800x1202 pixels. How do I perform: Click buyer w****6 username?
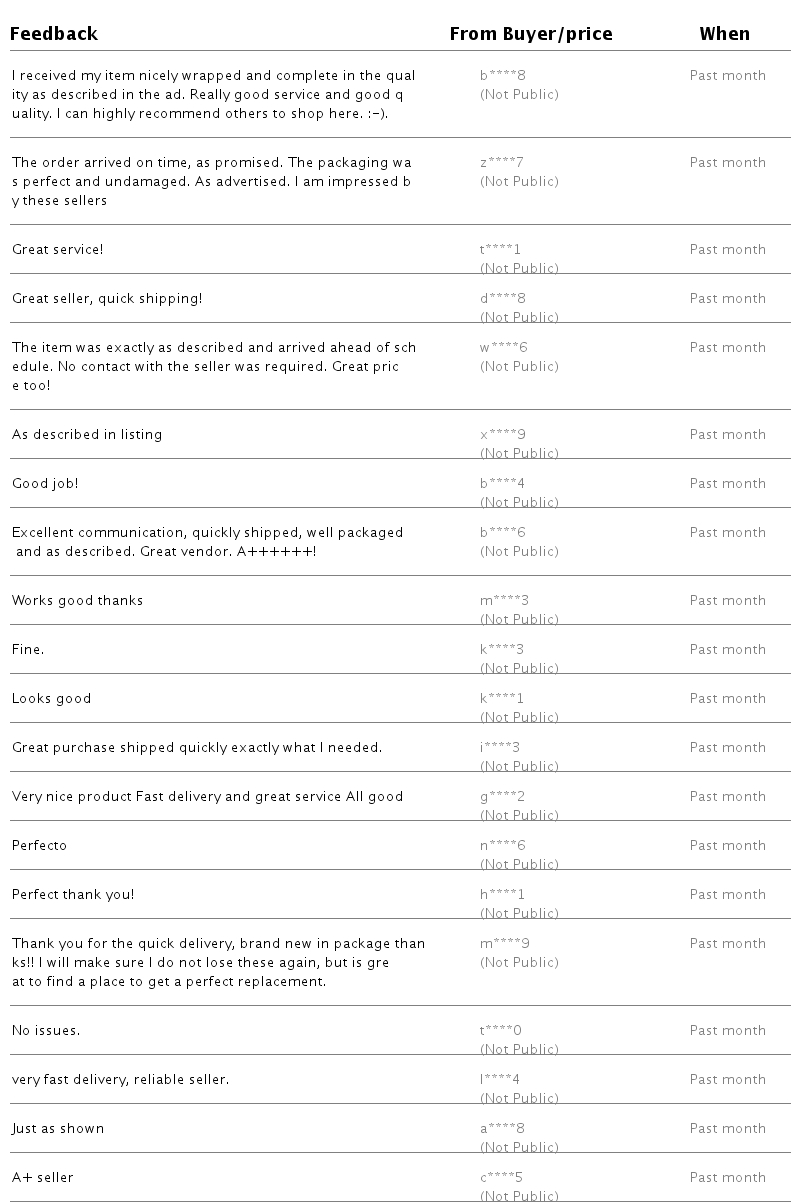coord(504,347)
